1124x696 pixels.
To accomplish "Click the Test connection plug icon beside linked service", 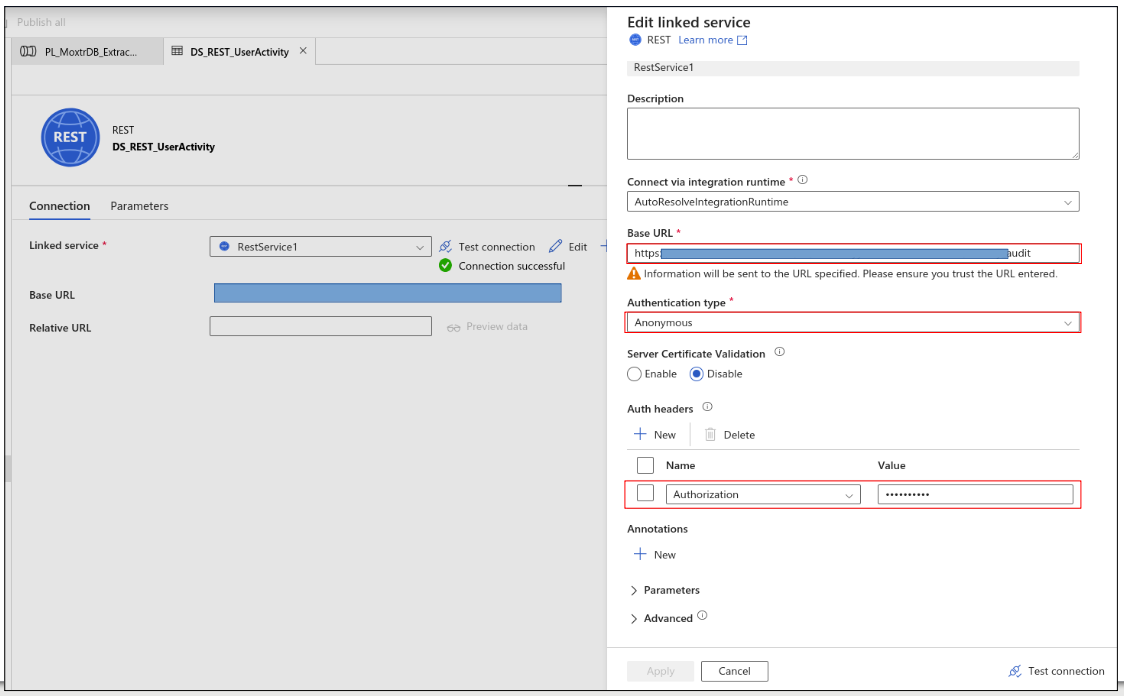I will click(x=445, y=247).
